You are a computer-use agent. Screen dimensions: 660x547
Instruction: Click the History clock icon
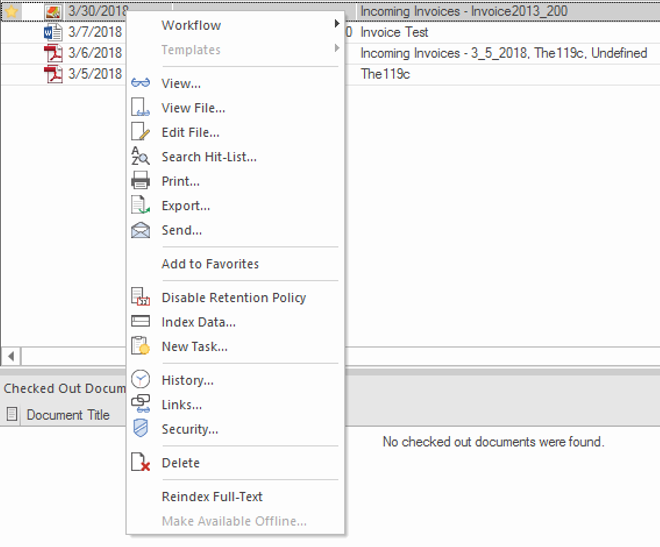point(140,379)
